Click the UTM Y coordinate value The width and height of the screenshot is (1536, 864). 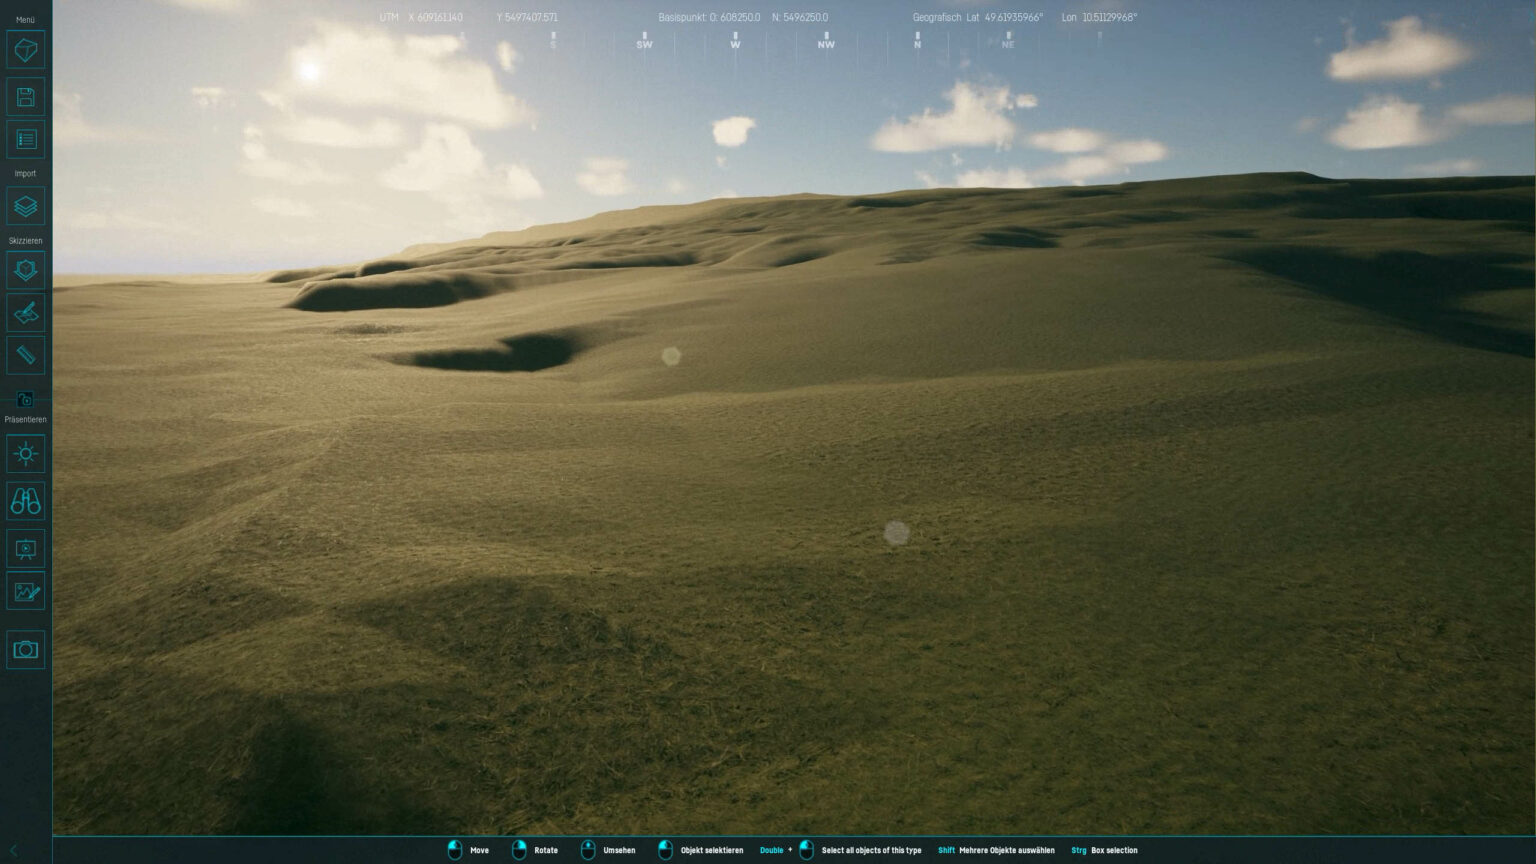point(527,18)
